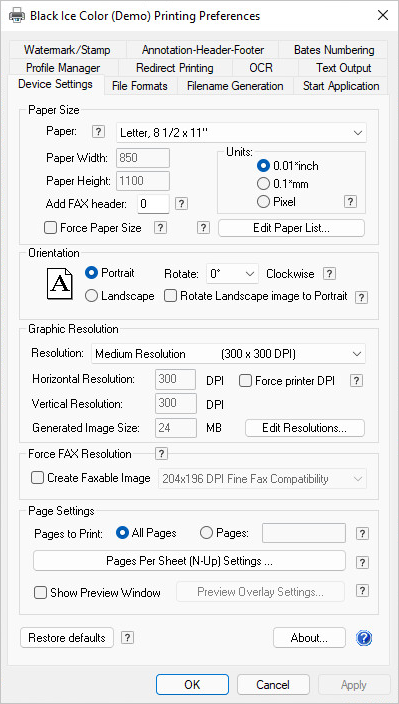Click Edit Paper List button
Viewport: 399px width, 704px height.
(x=292, y=228)
